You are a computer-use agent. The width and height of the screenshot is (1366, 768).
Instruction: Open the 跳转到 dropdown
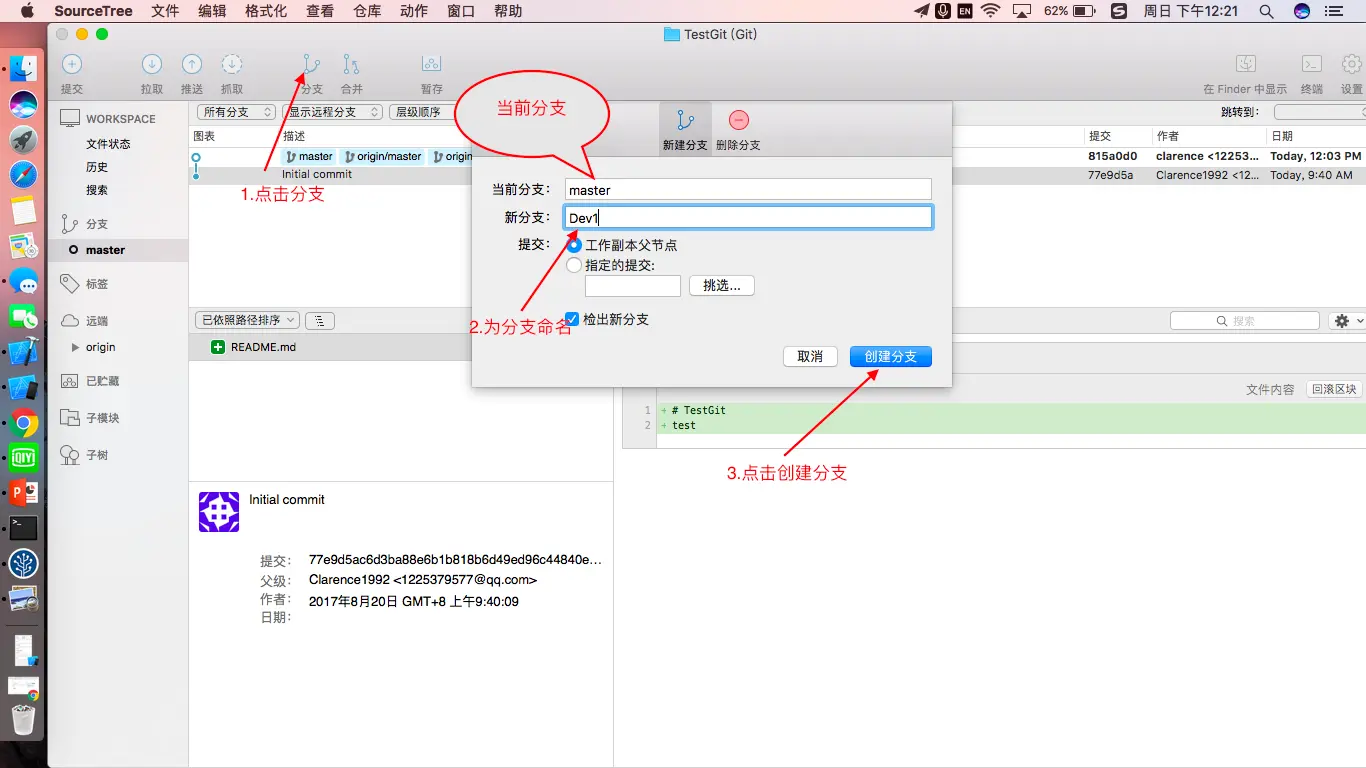(x=1320, y=112)
